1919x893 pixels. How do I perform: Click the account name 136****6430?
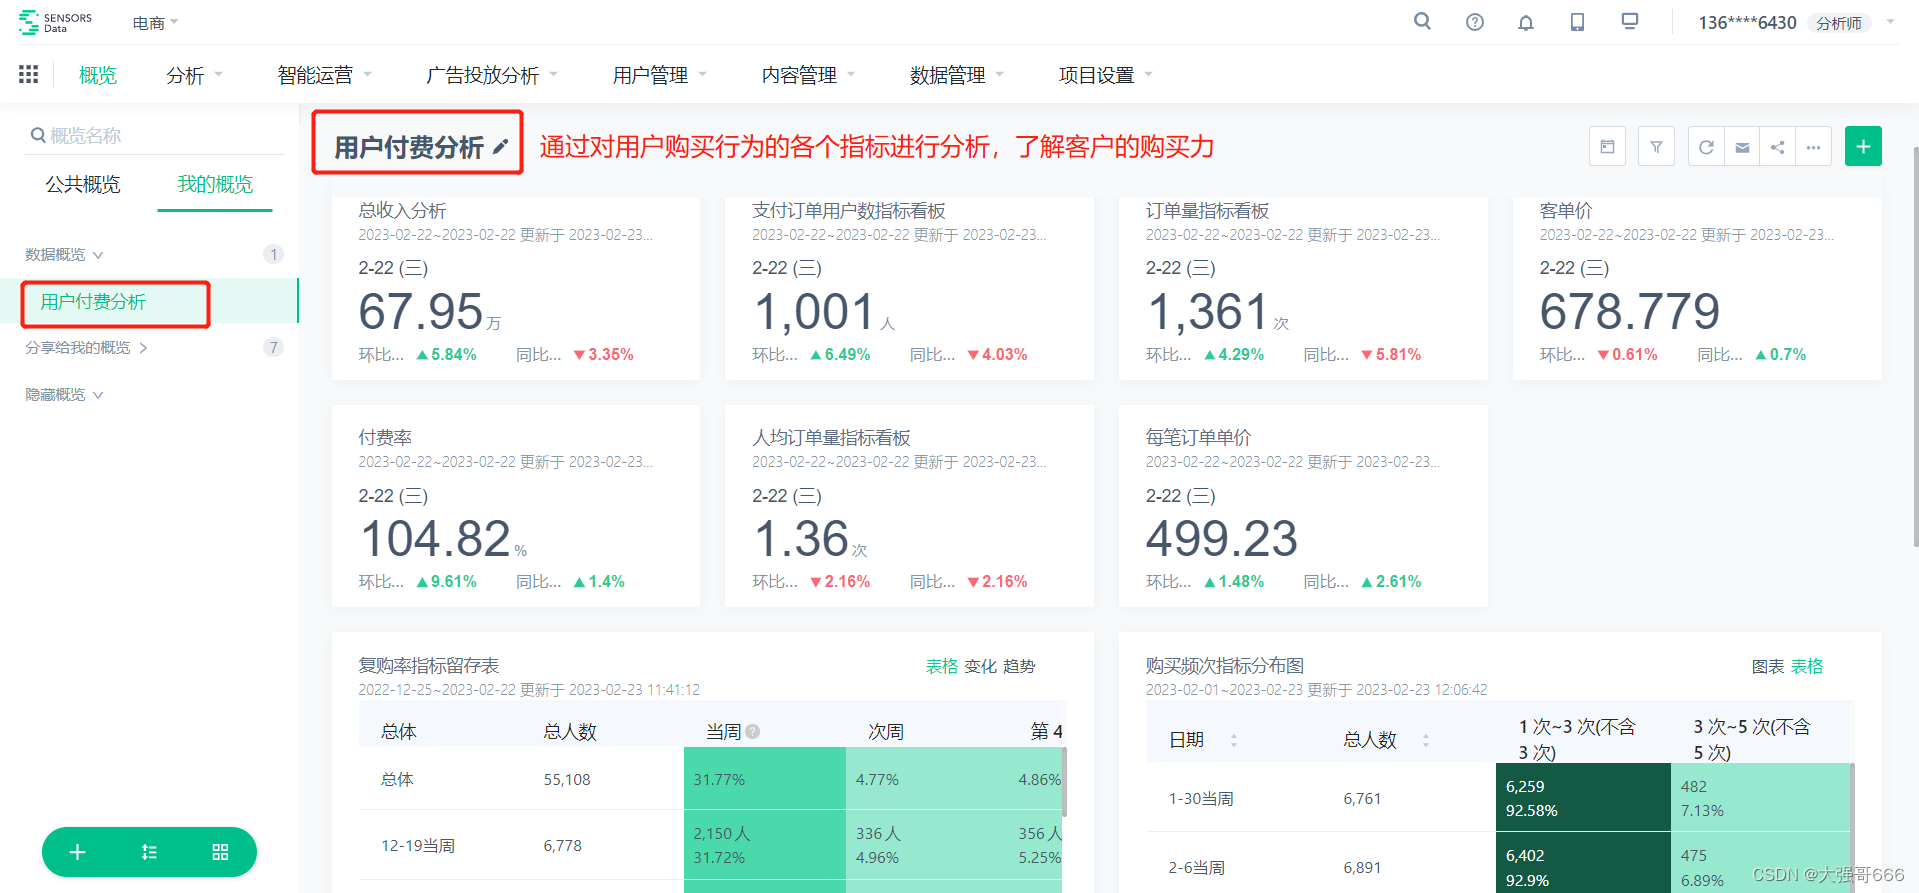tap(1747, 22)
